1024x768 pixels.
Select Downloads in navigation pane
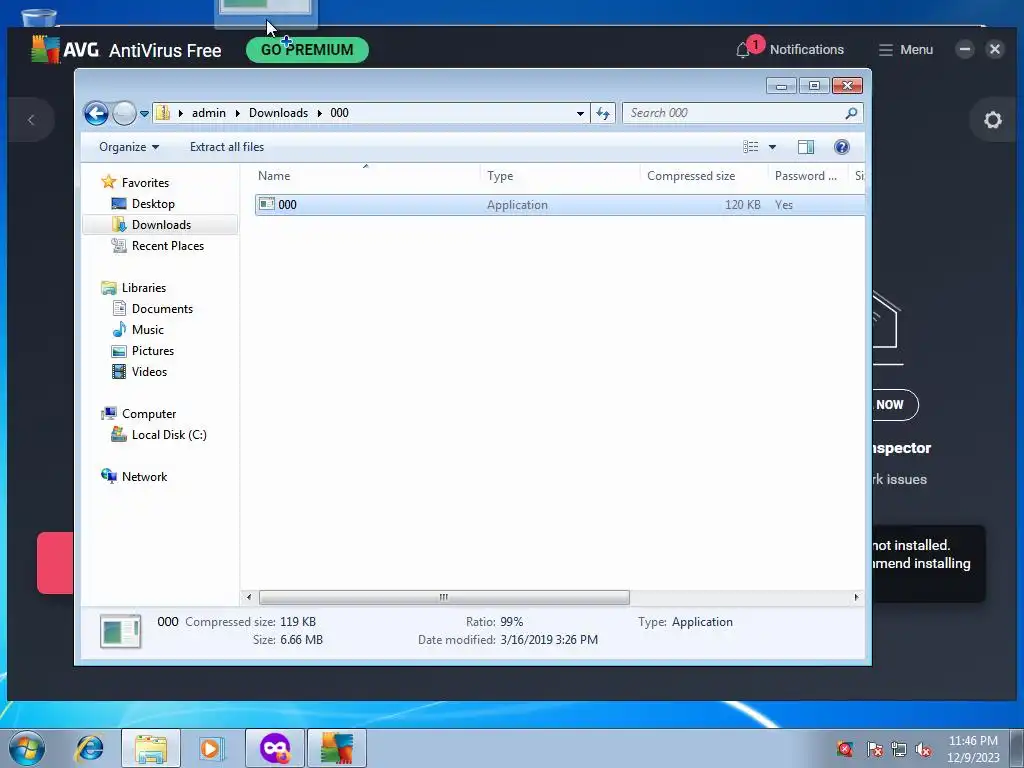(x=161, y=225)
